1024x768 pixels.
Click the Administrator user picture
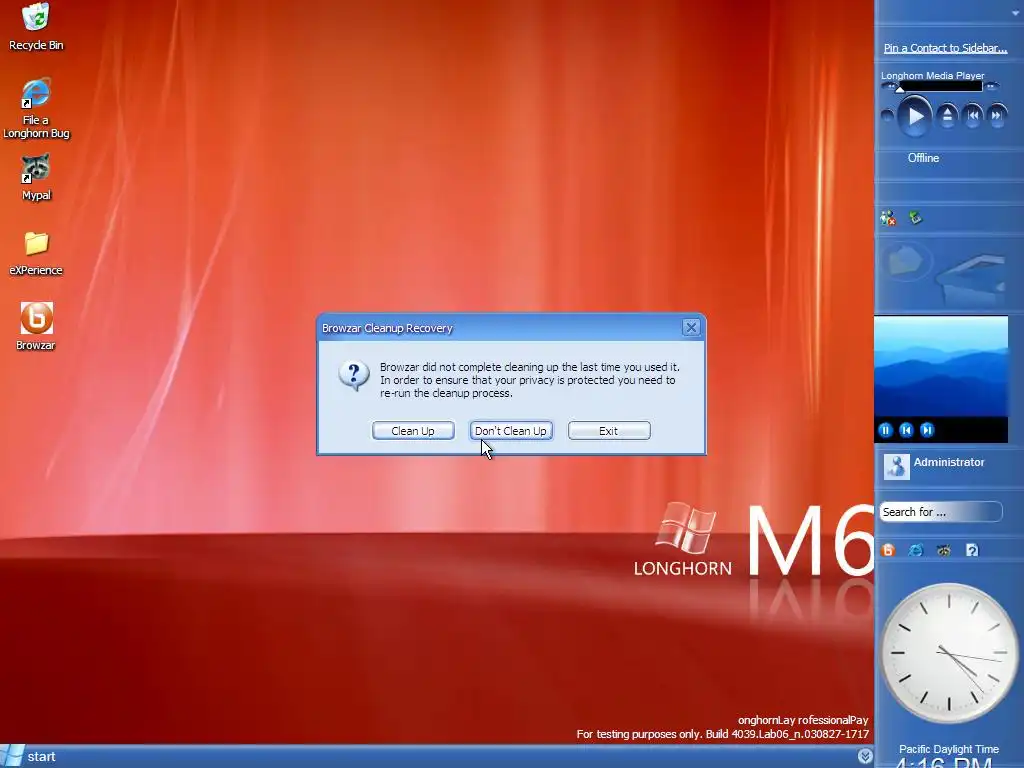896,466
